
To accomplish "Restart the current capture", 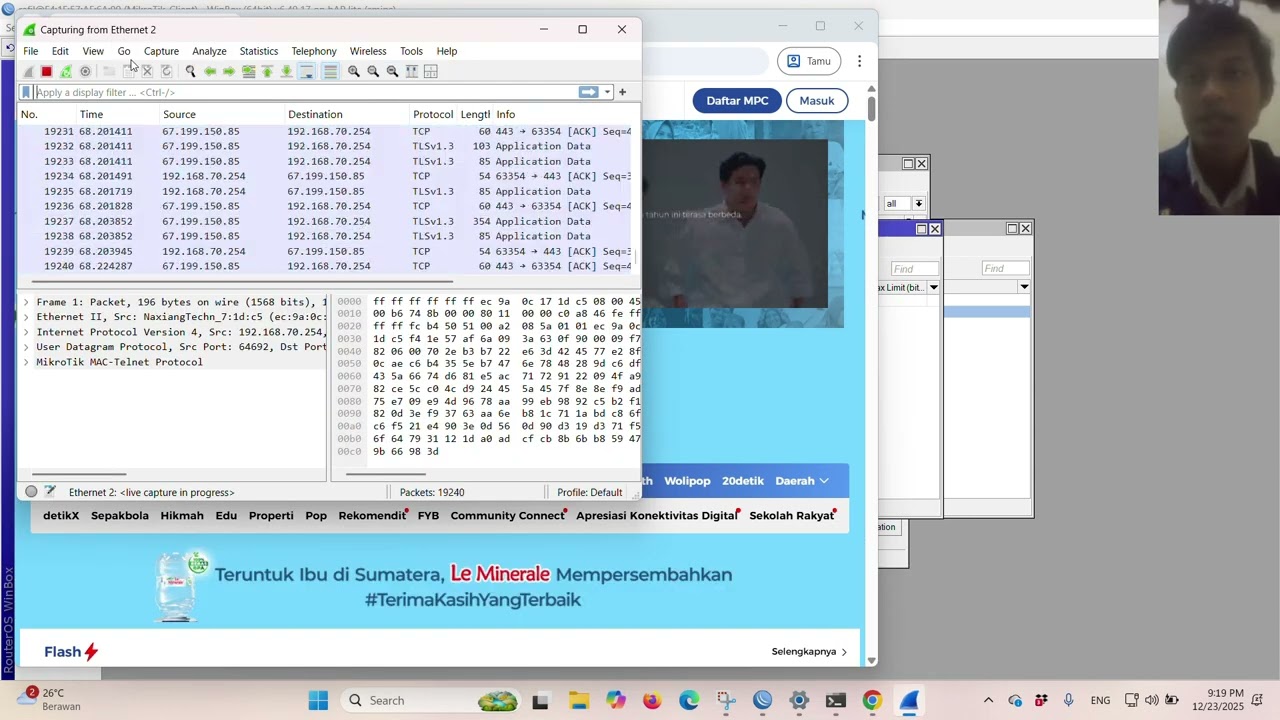I will (x=66, y=71).
